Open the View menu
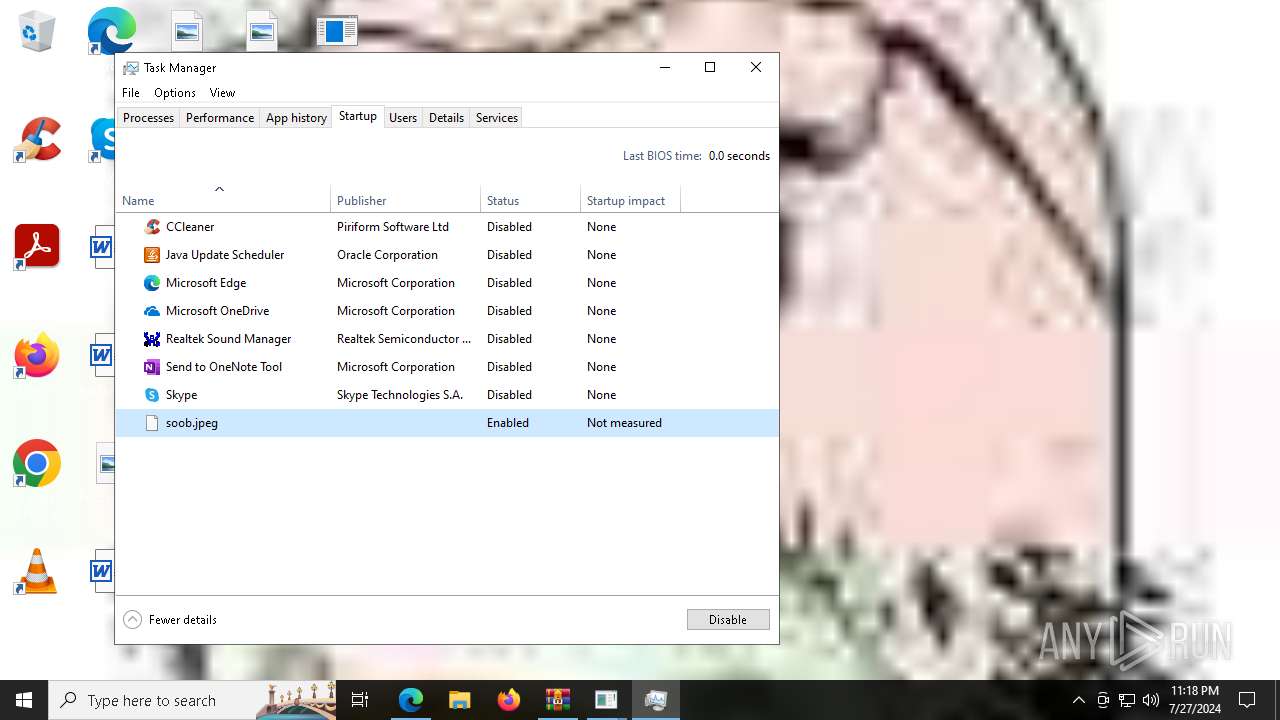Image resolution: width=1280 pixels, height=720 pixels. point(222,93)
